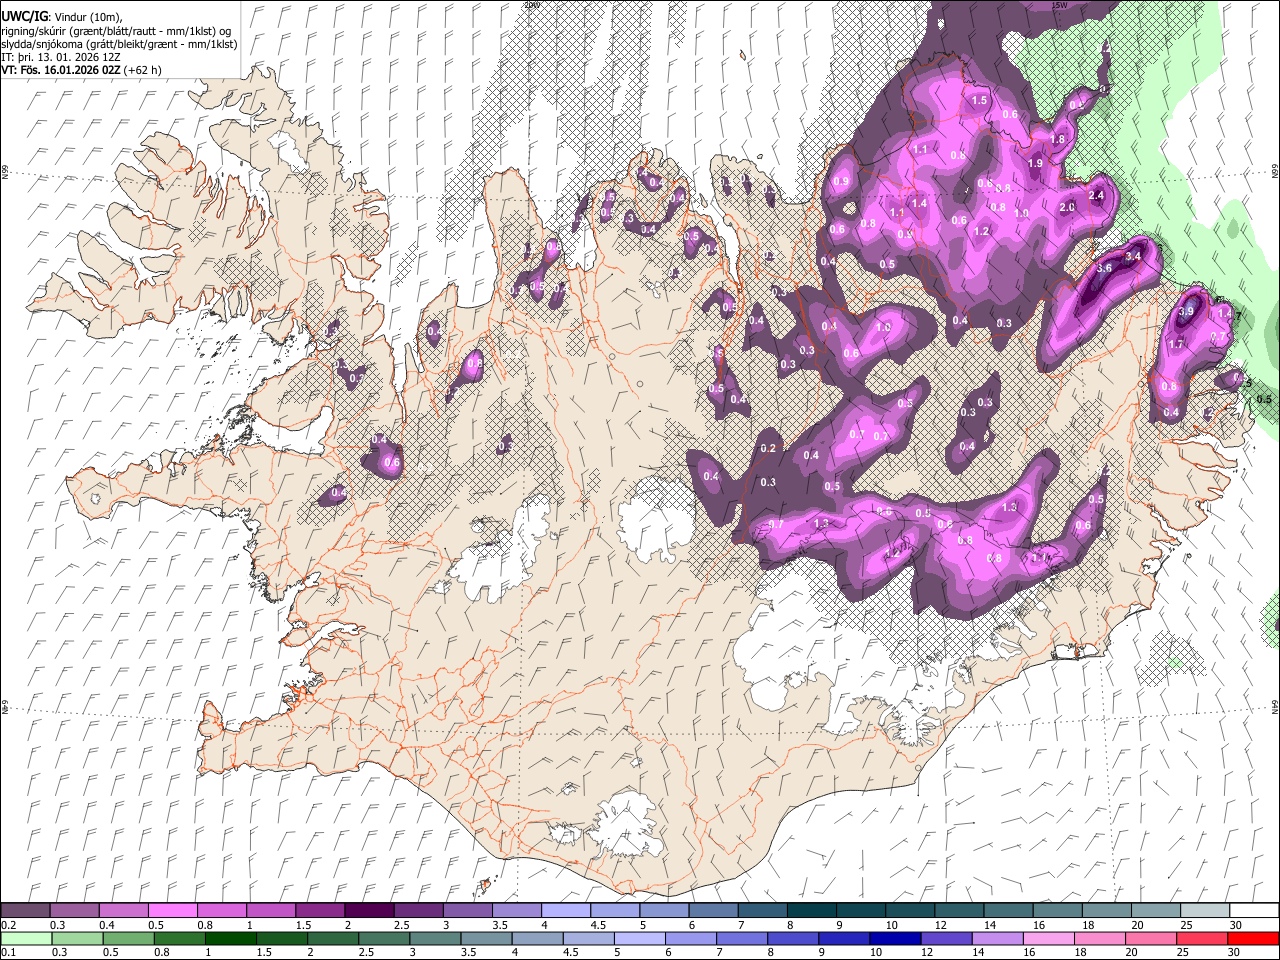This screenshot has width=1280, height=960.
Task: Click the '(+62 h)' forecast offset text
Action: coord(143,70)
